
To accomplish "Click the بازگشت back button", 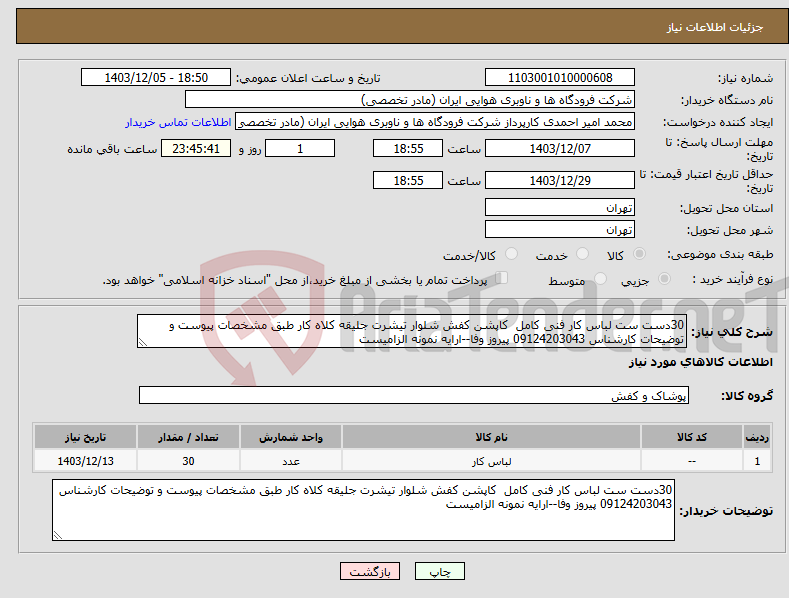I will pyautogui.click(x=370, y=571).
